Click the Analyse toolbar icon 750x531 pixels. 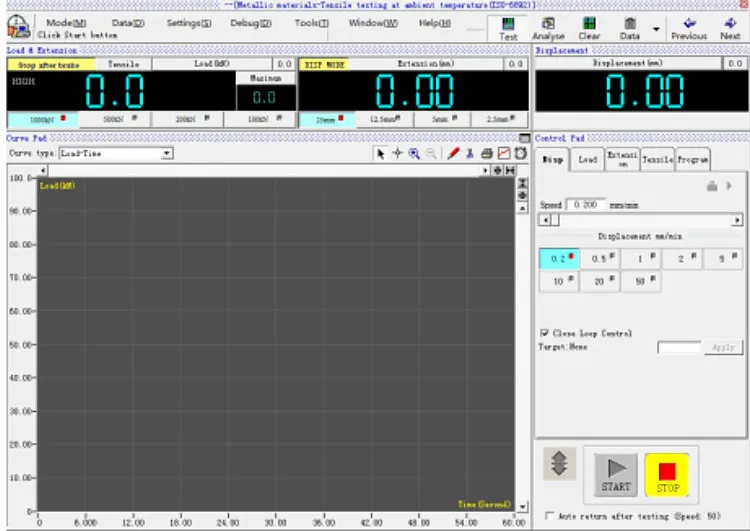coord(548,28)
